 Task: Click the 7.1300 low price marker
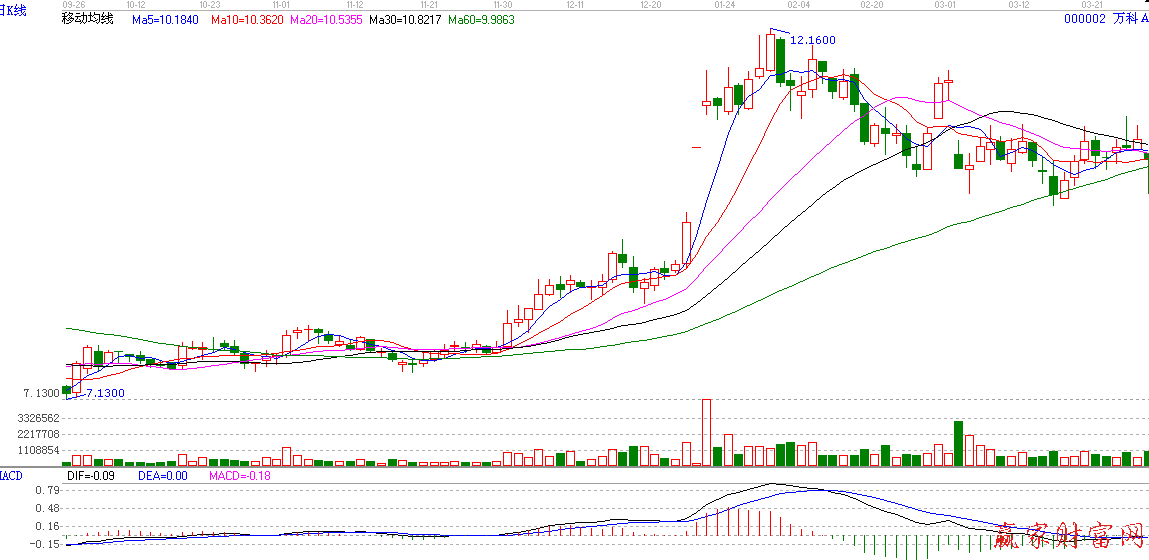104,394
